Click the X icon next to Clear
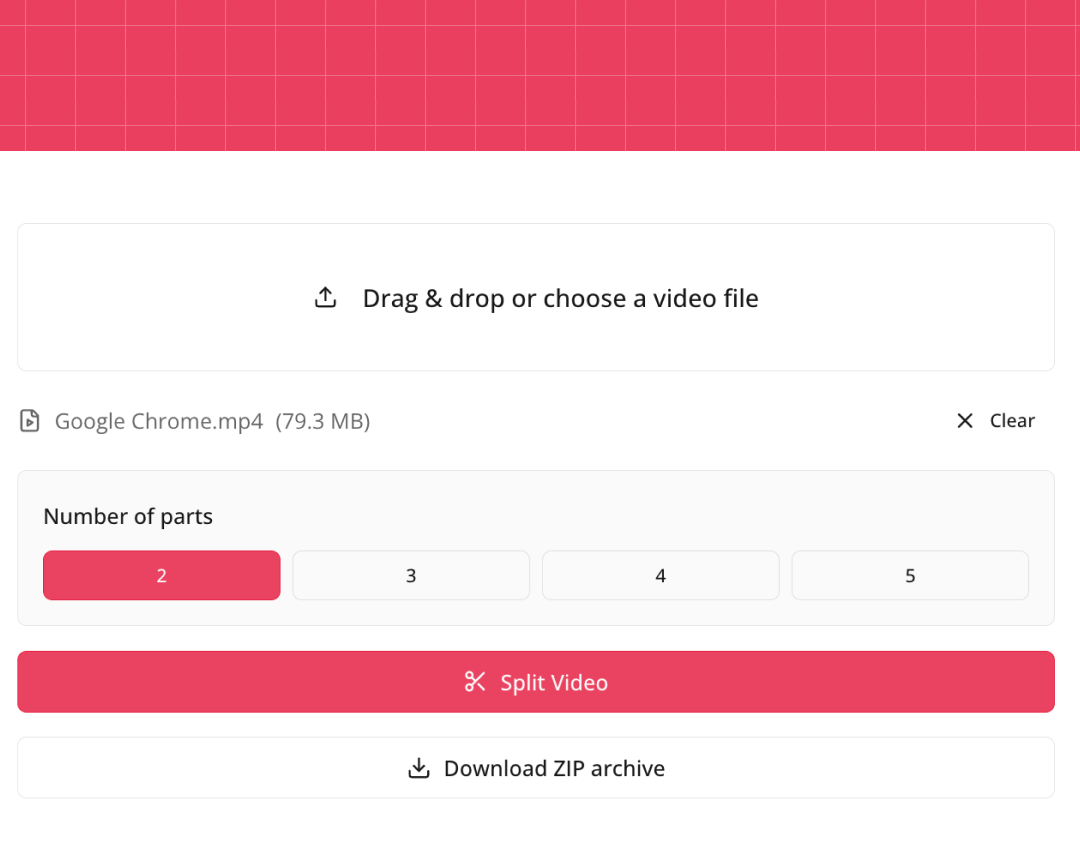 [965, 421]
